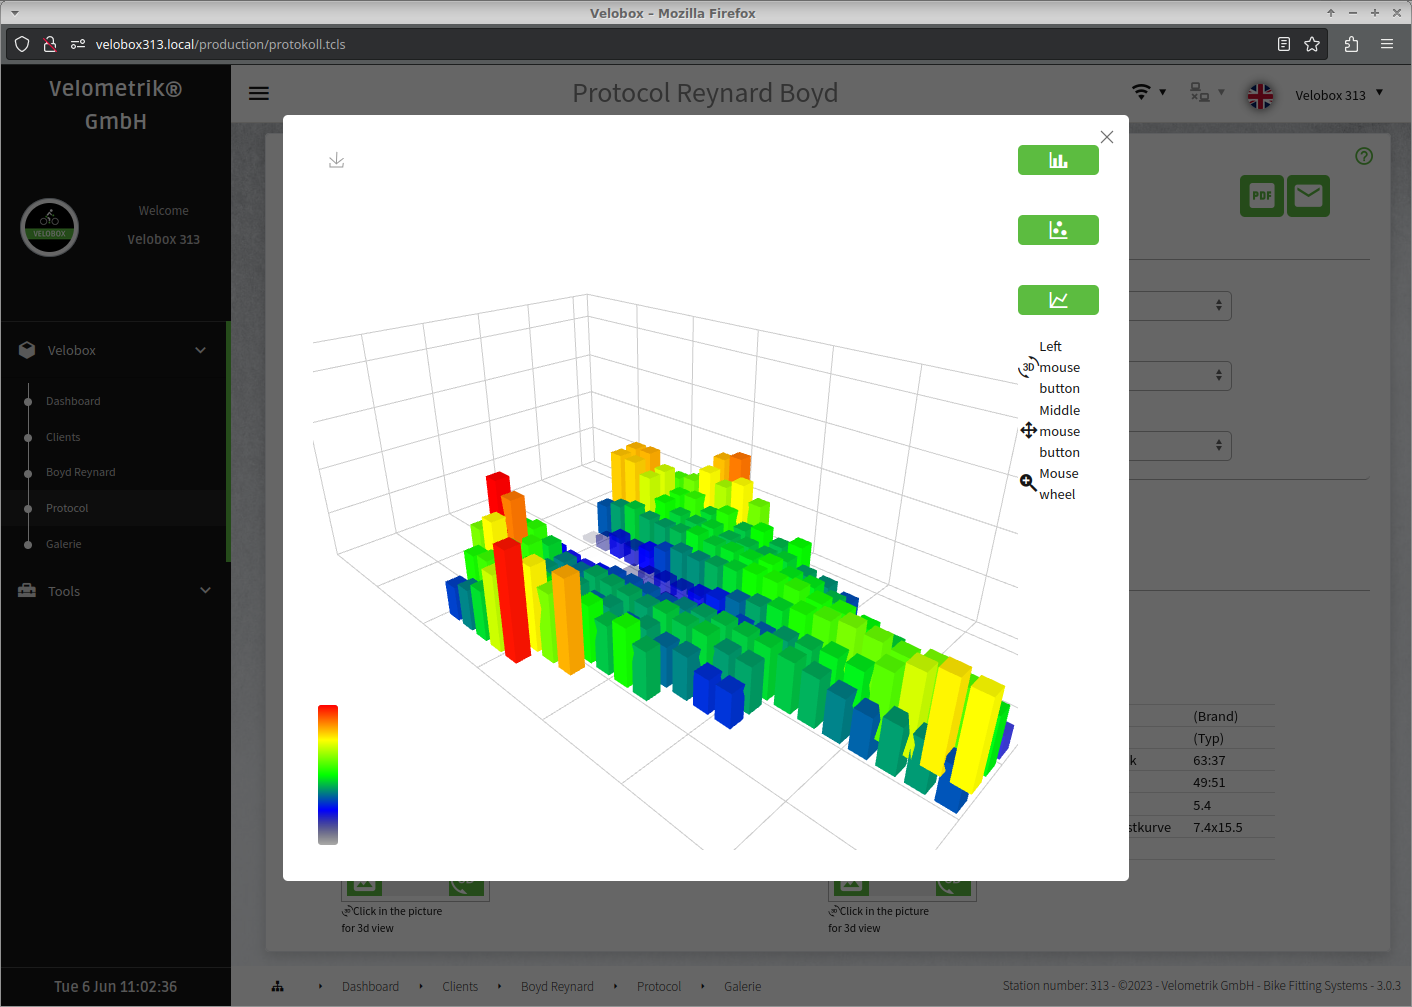Open Dashboard in the sidebar
Viewport: 1412px width, 1007px height.
pyautogui.click(x=73, y=401)
